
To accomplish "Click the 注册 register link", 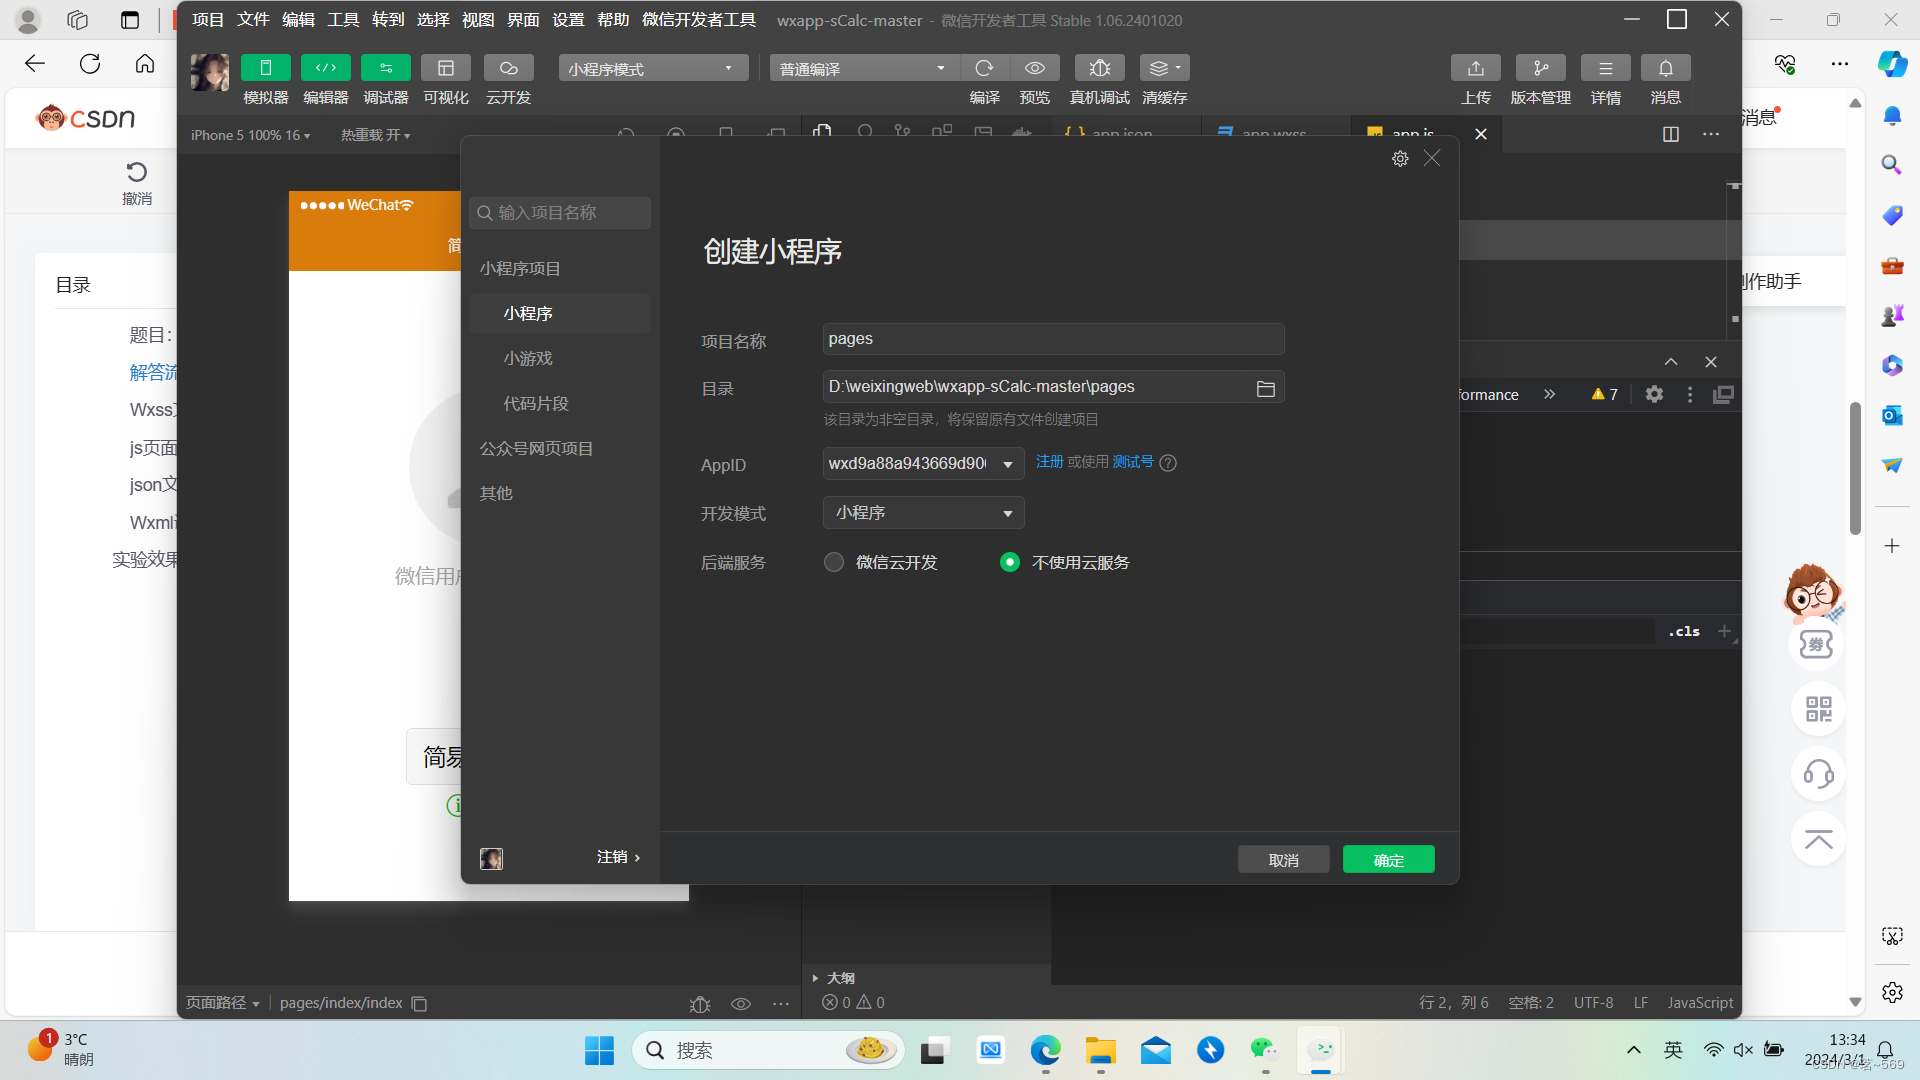I will tap(1049, 462).
